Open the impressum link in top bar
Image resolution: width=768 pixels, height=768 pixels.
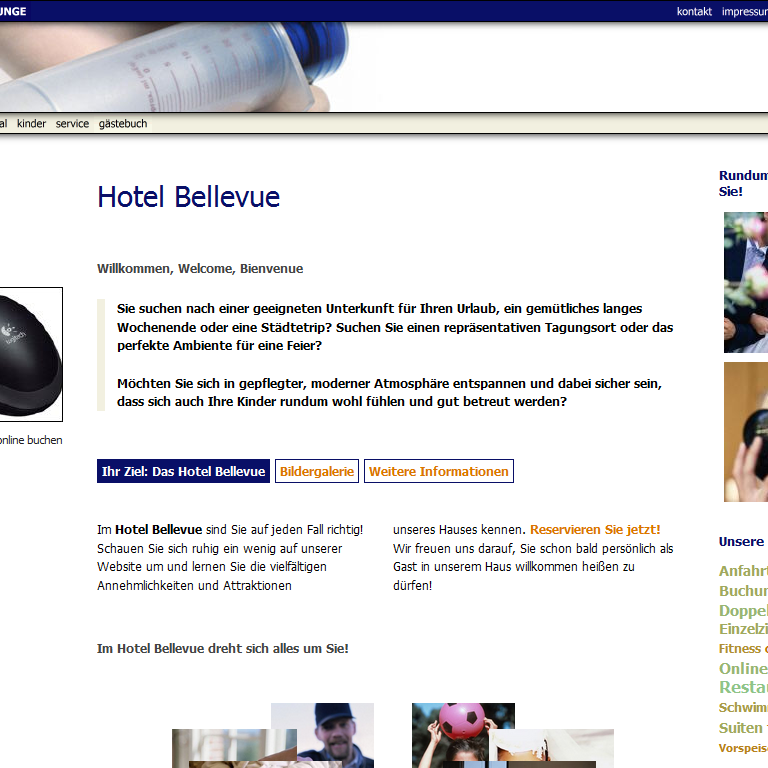click(x=744, y=11)
